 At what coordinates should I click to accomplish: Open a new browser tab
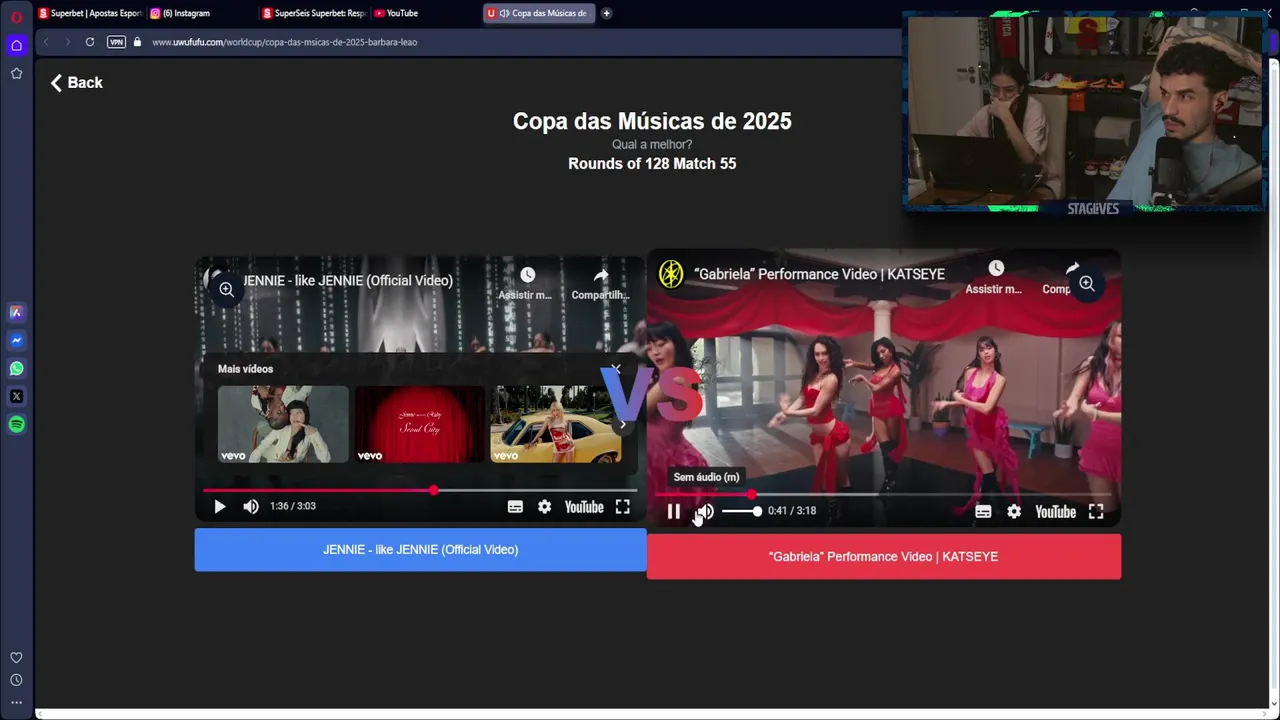pos(606,13)
